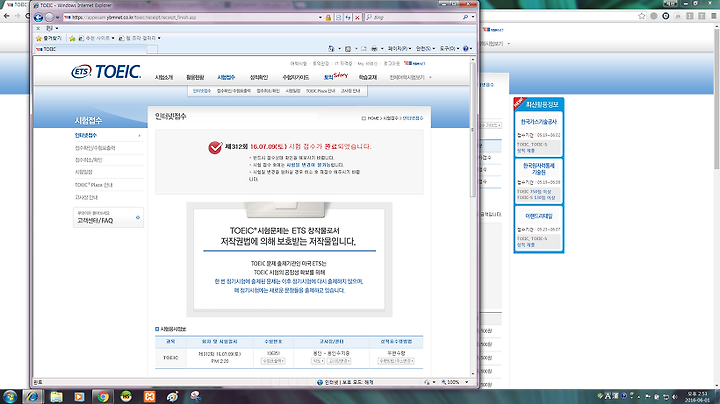Image resolution: width=720 pixels, height=404 pixels.
Task: Click the compatibility view icon in address bar
Action: tap(338, 17)
